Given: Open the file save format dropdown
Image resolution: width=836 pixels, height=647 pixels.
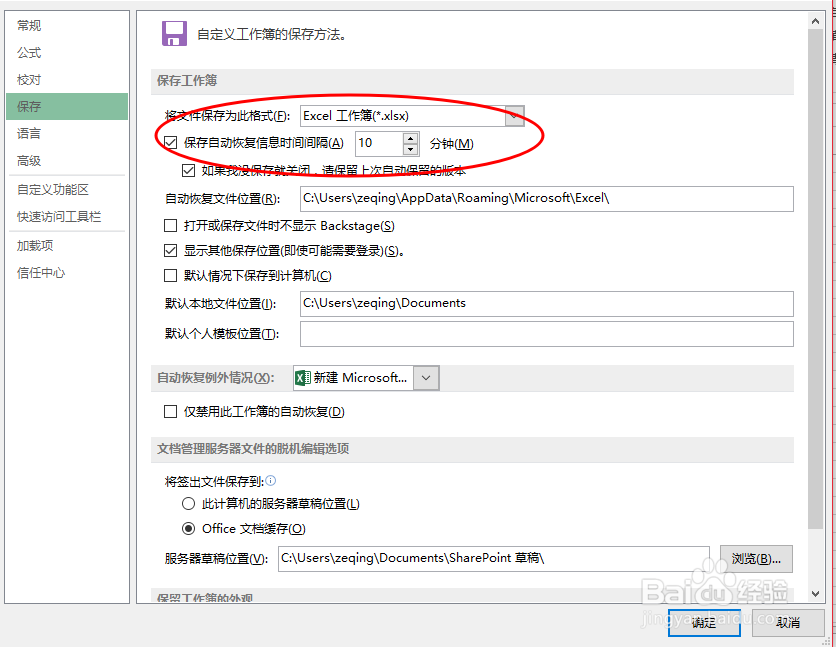Looking at the screenshot, I should (513, 115).
